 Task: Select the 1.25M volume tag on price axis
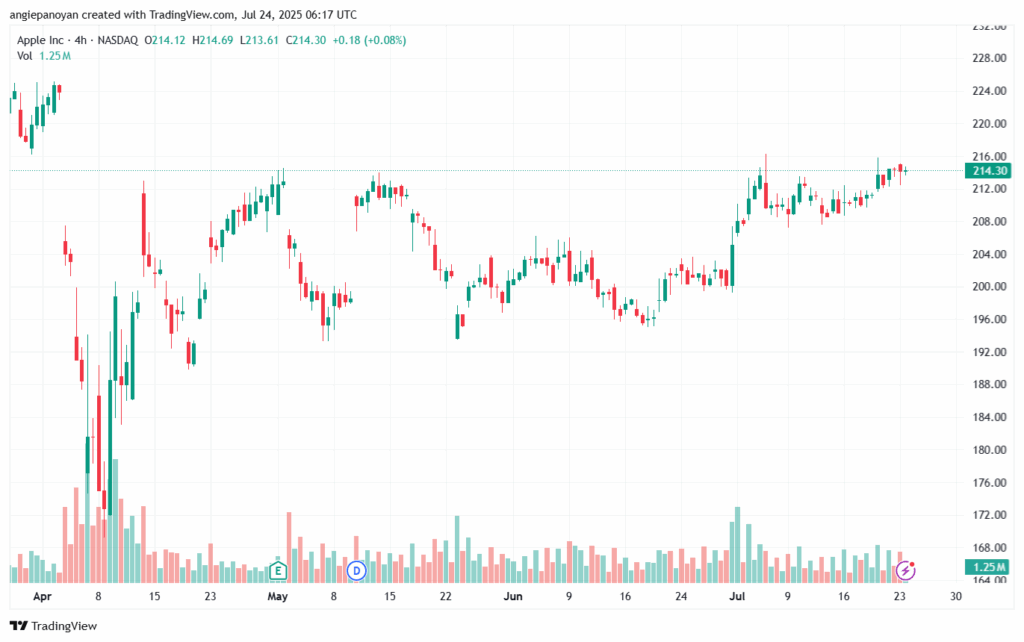point(989,567)
